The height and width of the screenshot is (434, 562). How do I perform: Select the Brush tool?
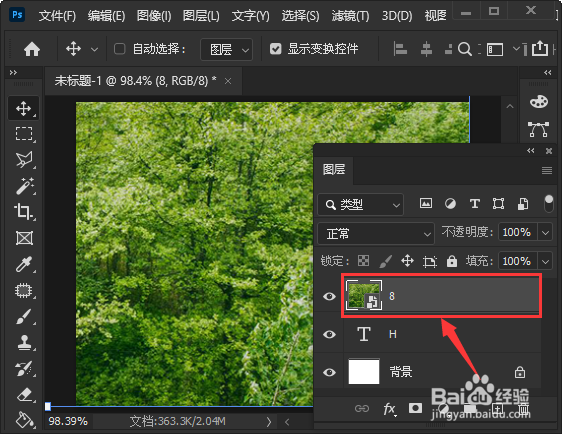pyautogui.click(x=24, y=316)
